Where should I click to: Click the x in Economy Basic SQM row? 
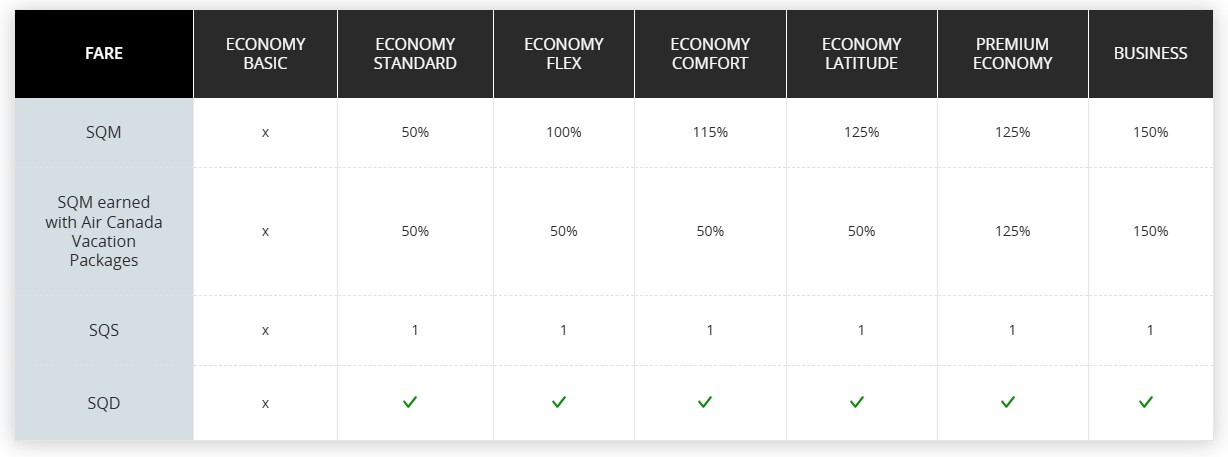[265, 132]
